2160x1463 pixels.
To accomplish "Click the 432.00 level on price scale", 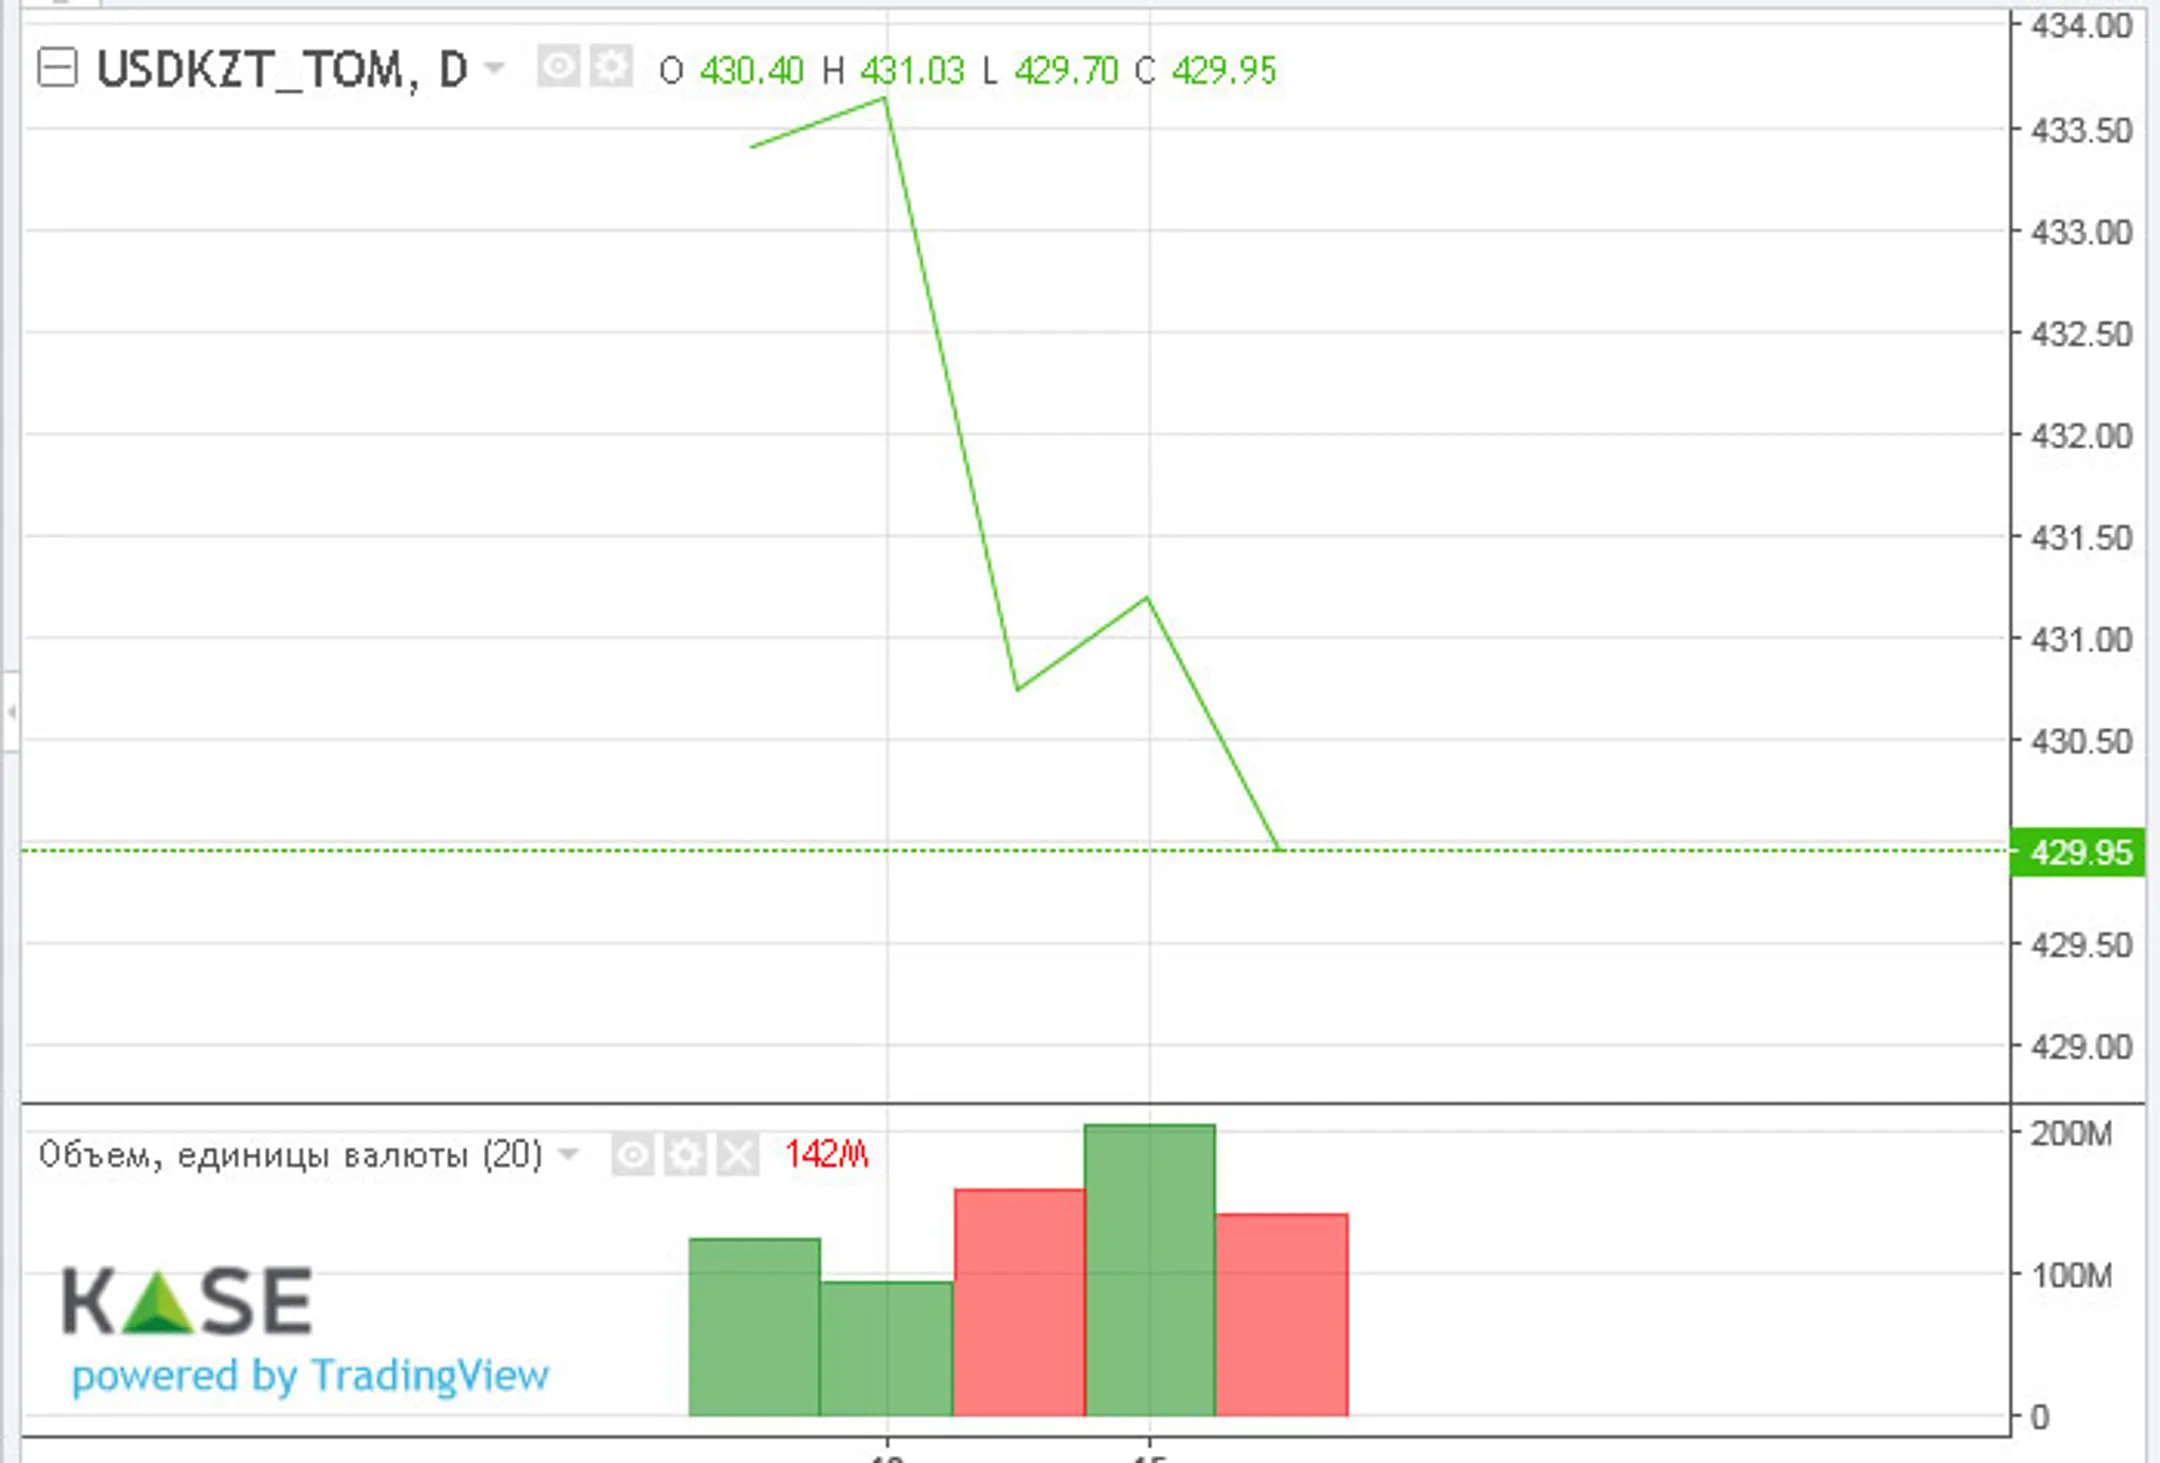I will click(x=2080, y=436).
